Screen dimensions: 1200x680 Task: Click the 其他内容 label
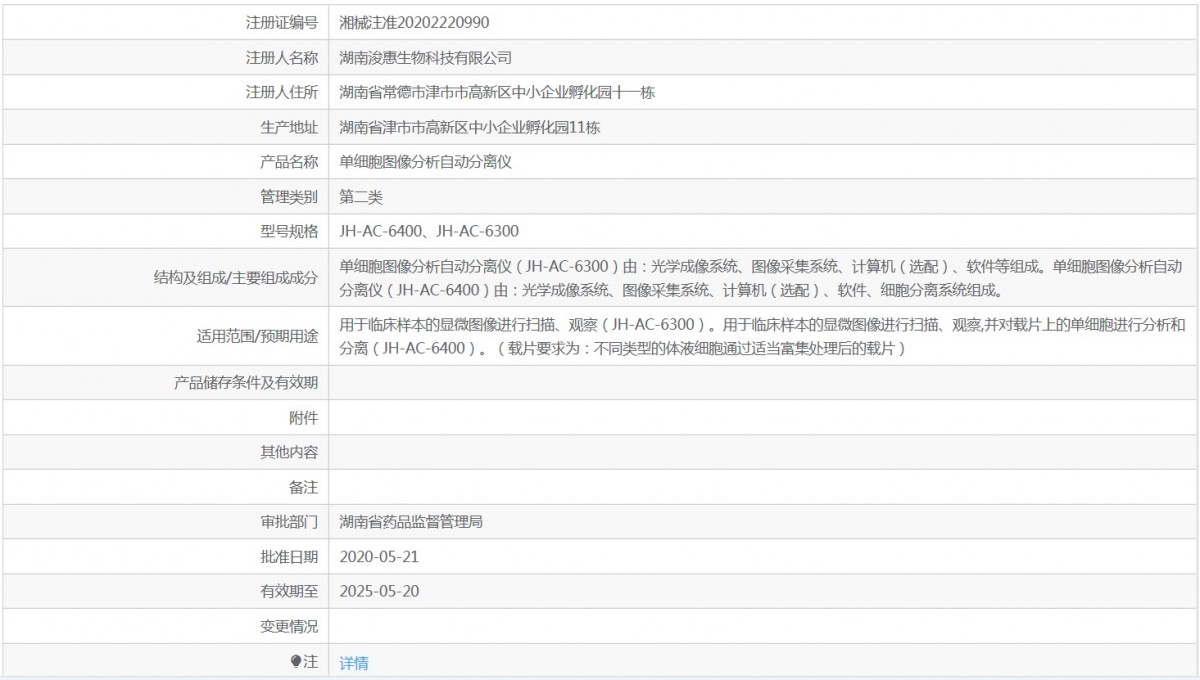pos(289,453)
